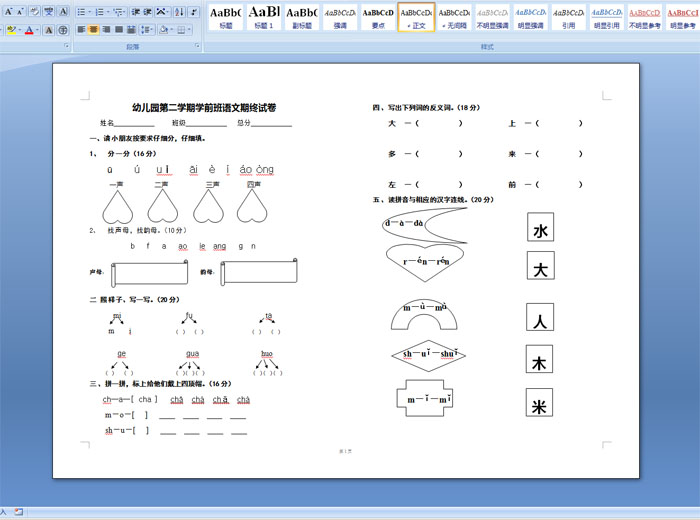Expand the numbering dropdown arrow
Viewport: 700px width, 520px height.
[x=108, y=12]
